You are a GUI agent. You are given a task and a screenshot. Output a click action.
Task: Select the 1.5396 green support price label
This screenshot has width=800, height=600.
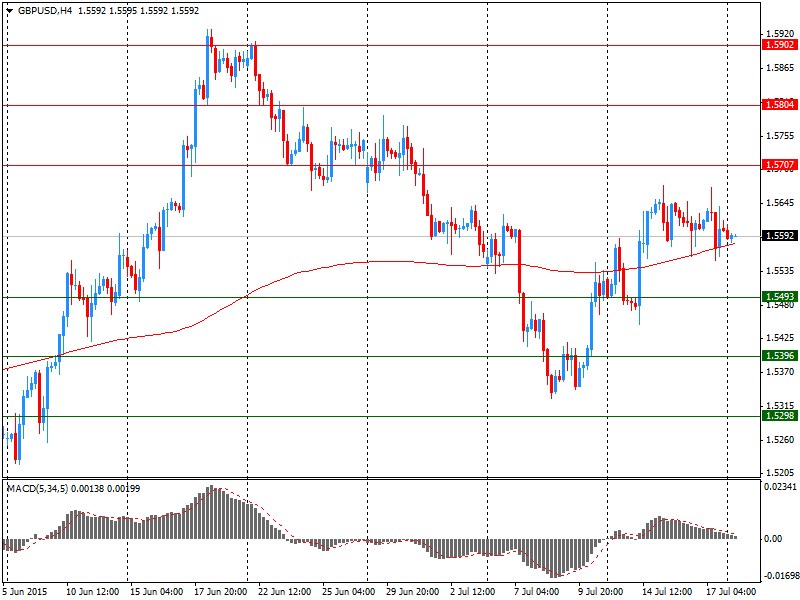coord(780,356)
